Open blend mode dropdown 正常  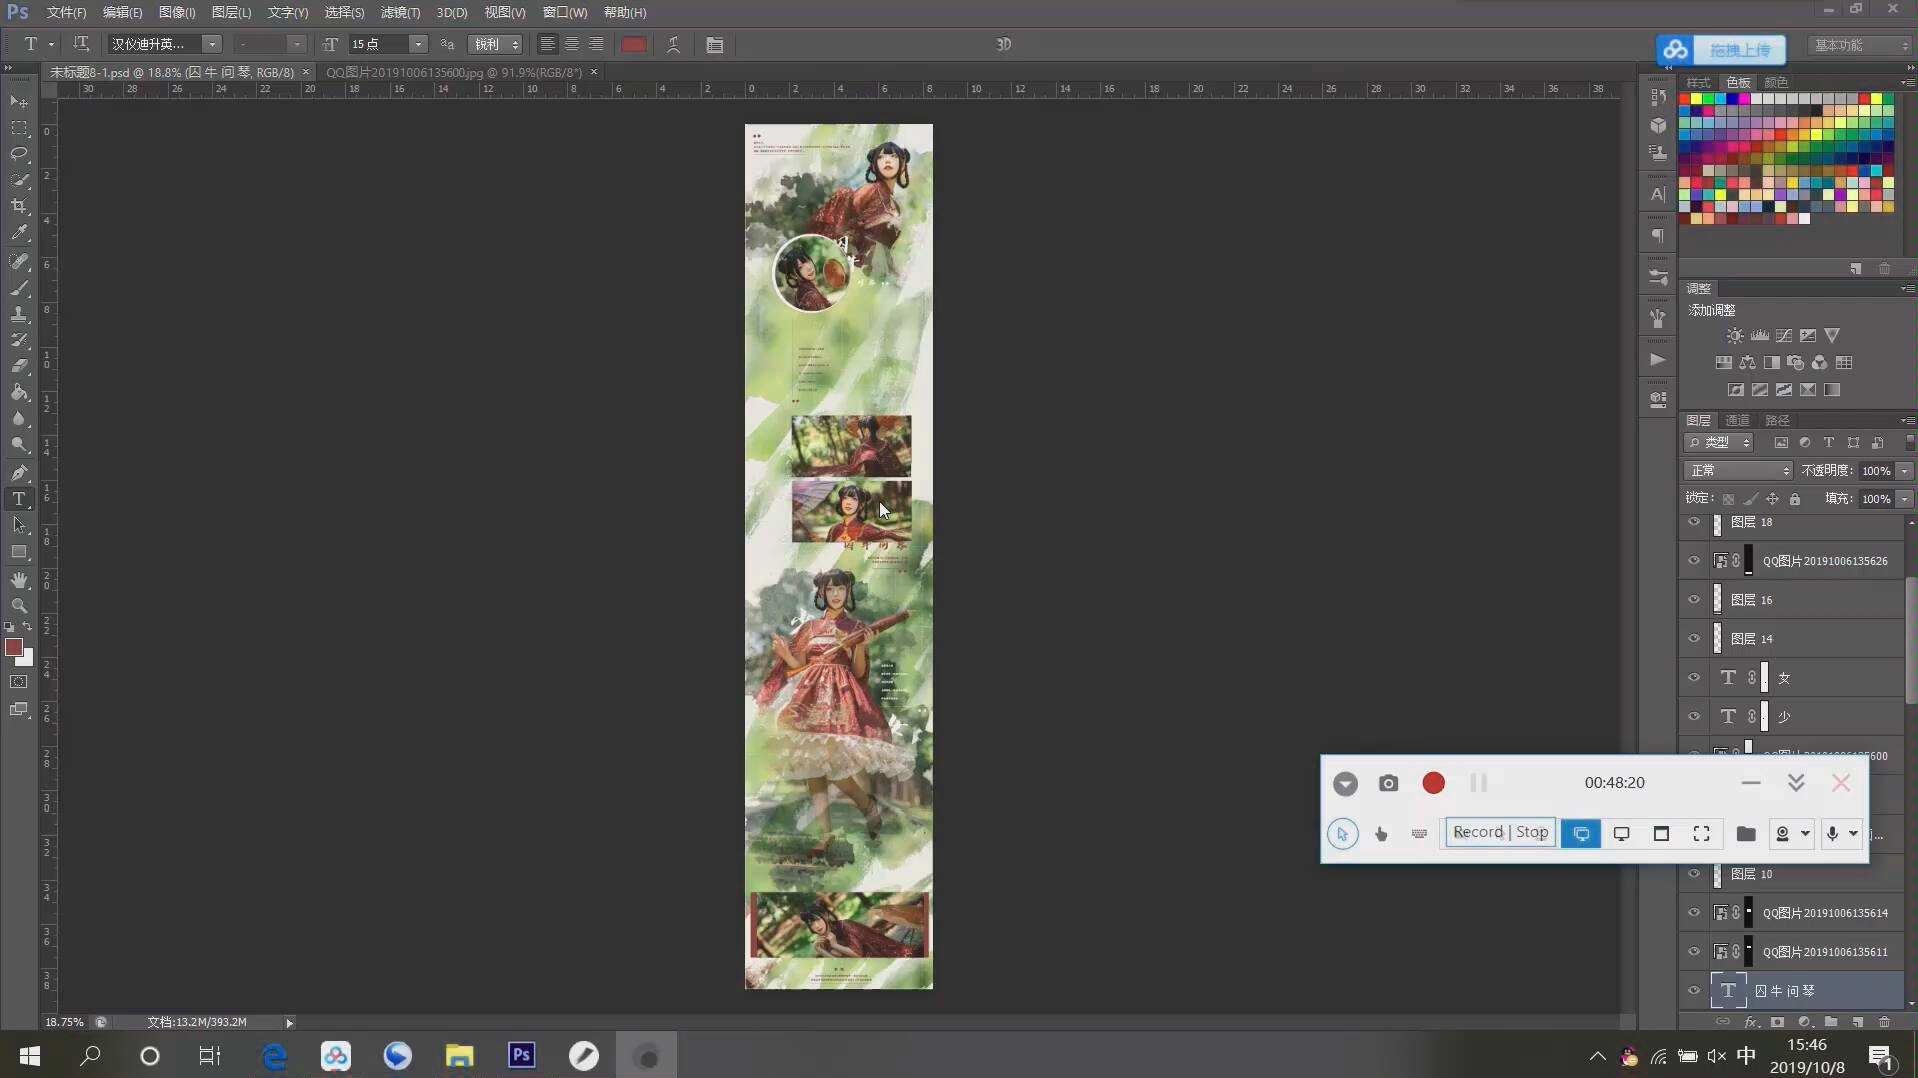(1738, 470)
